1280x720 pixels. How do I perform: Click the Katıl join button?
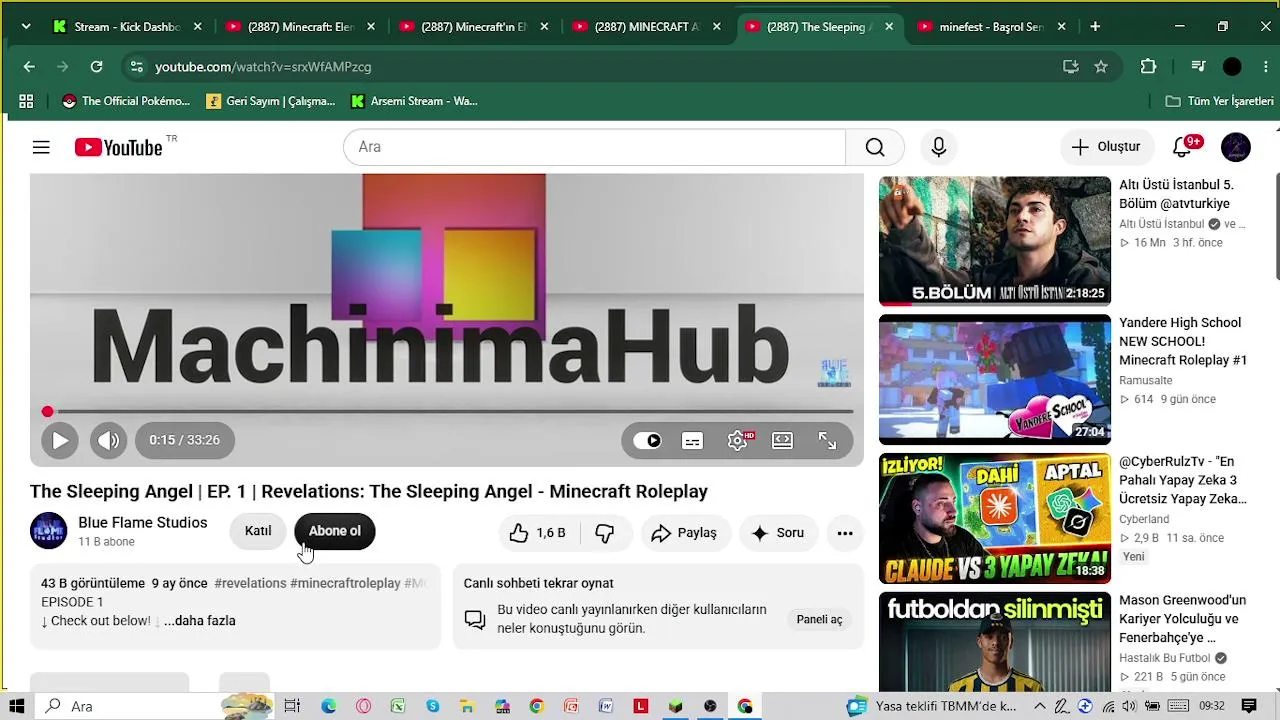(258, 531)
